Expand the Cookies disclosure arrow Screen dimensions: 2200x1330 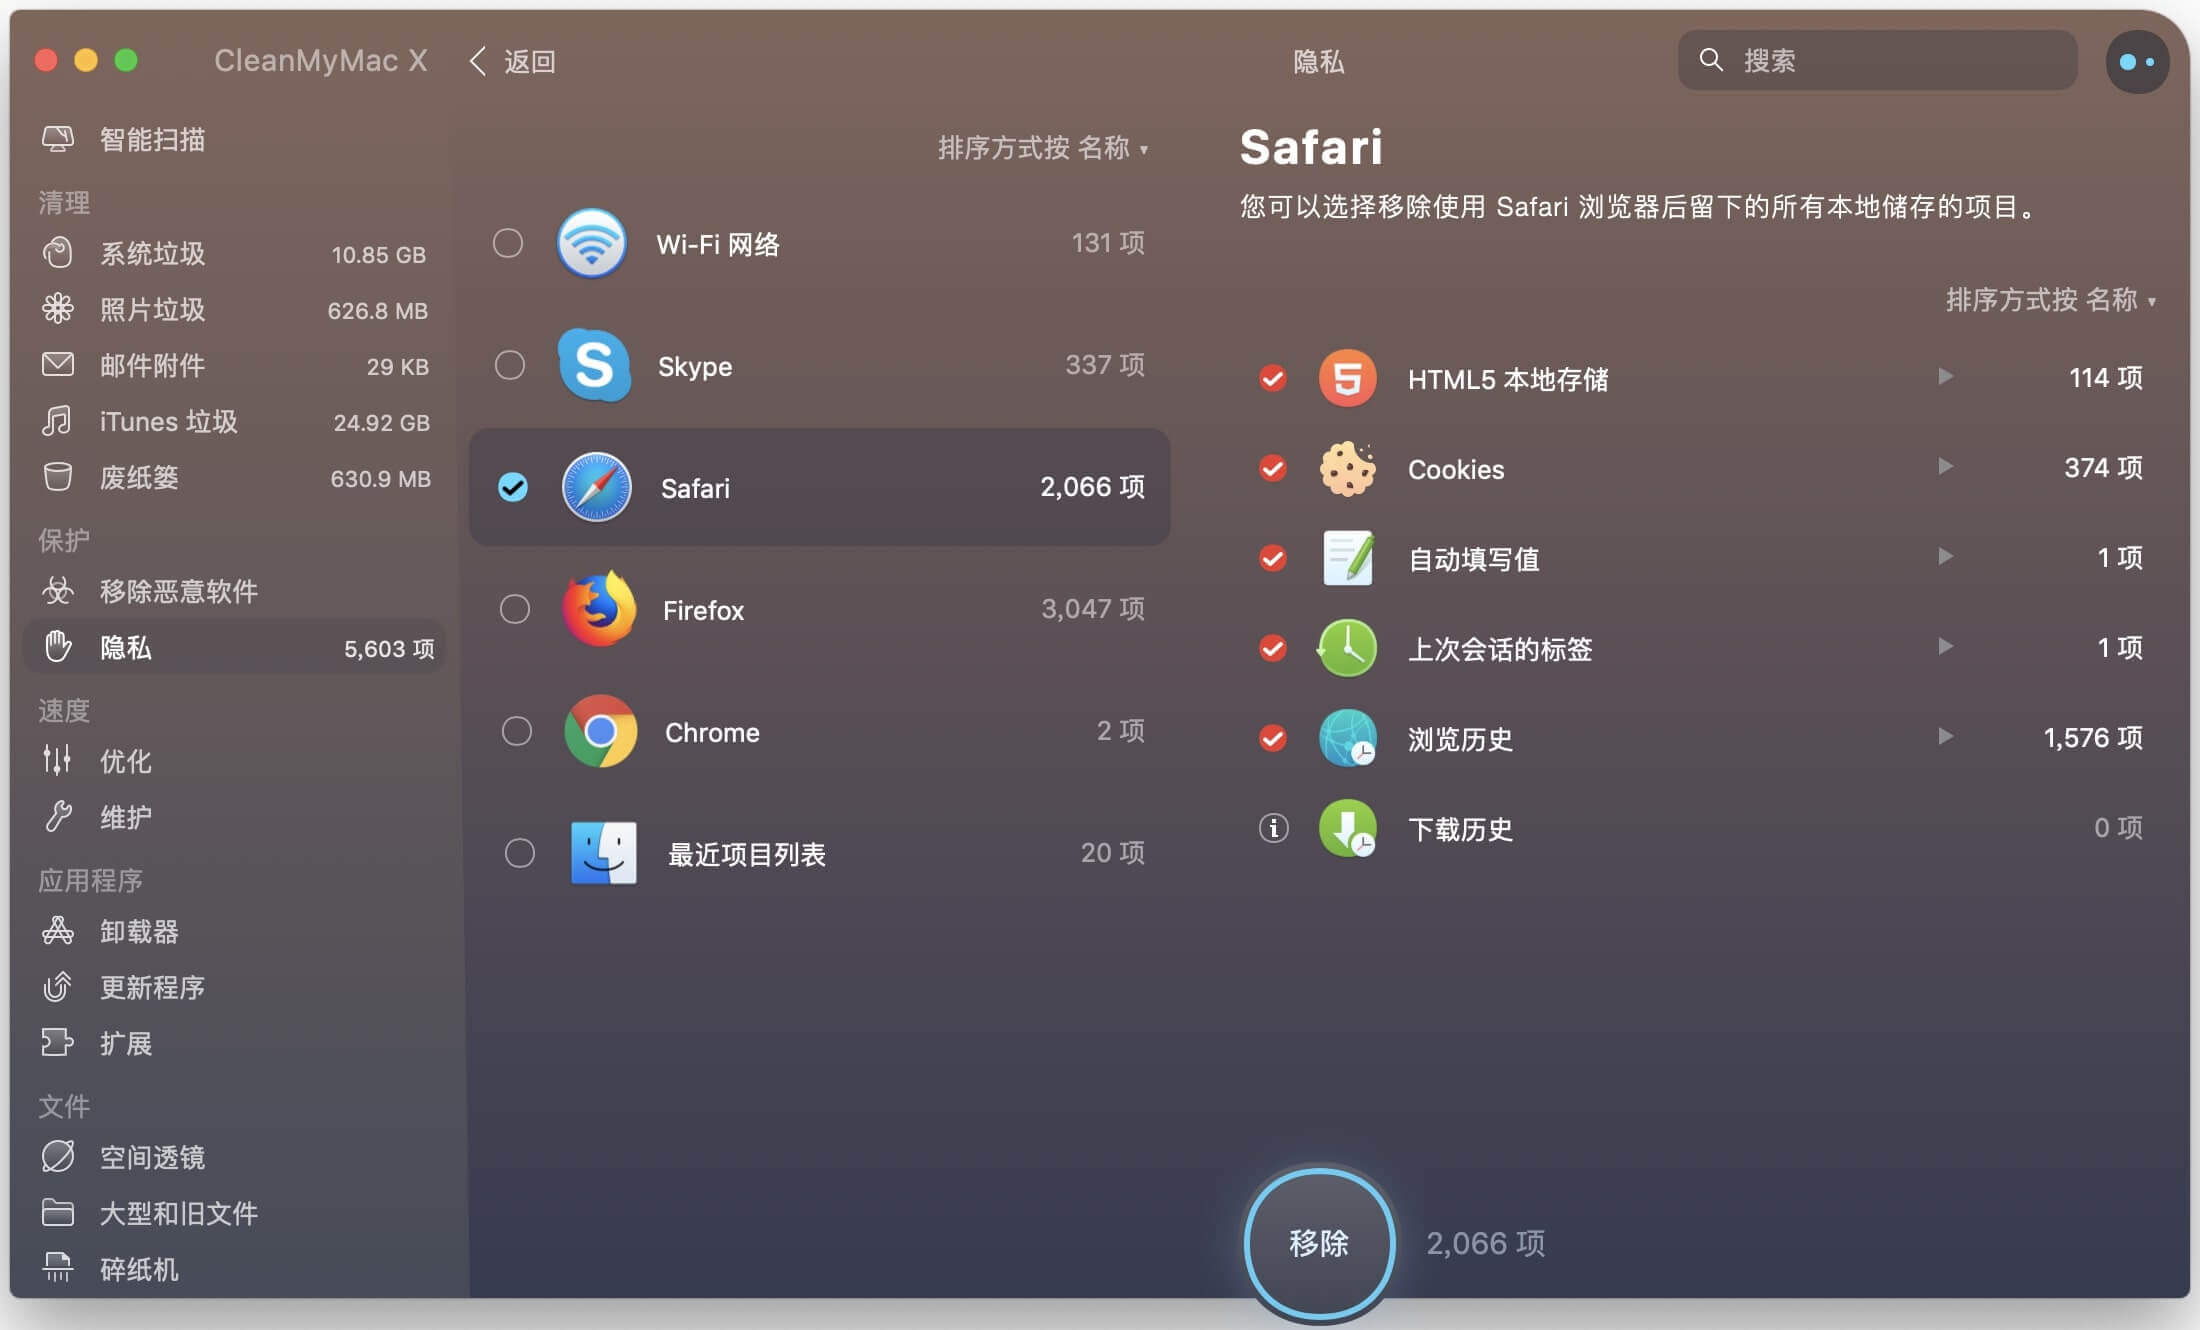(x=1945, y=467)
